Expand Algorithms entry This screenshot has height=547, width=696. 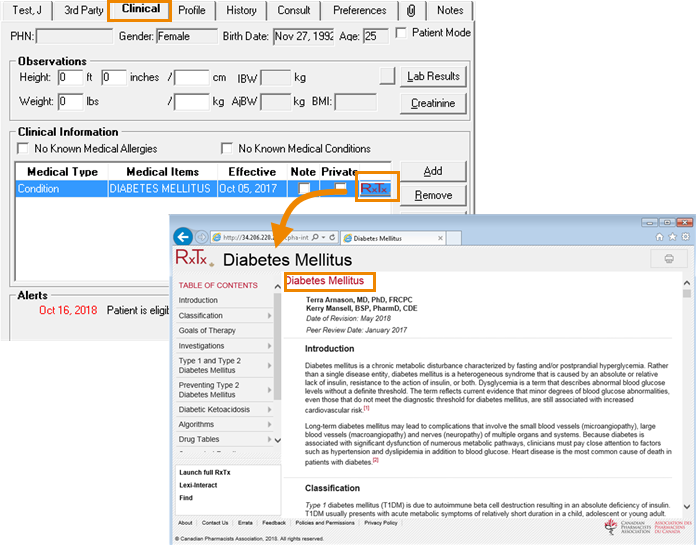(269, 424)
